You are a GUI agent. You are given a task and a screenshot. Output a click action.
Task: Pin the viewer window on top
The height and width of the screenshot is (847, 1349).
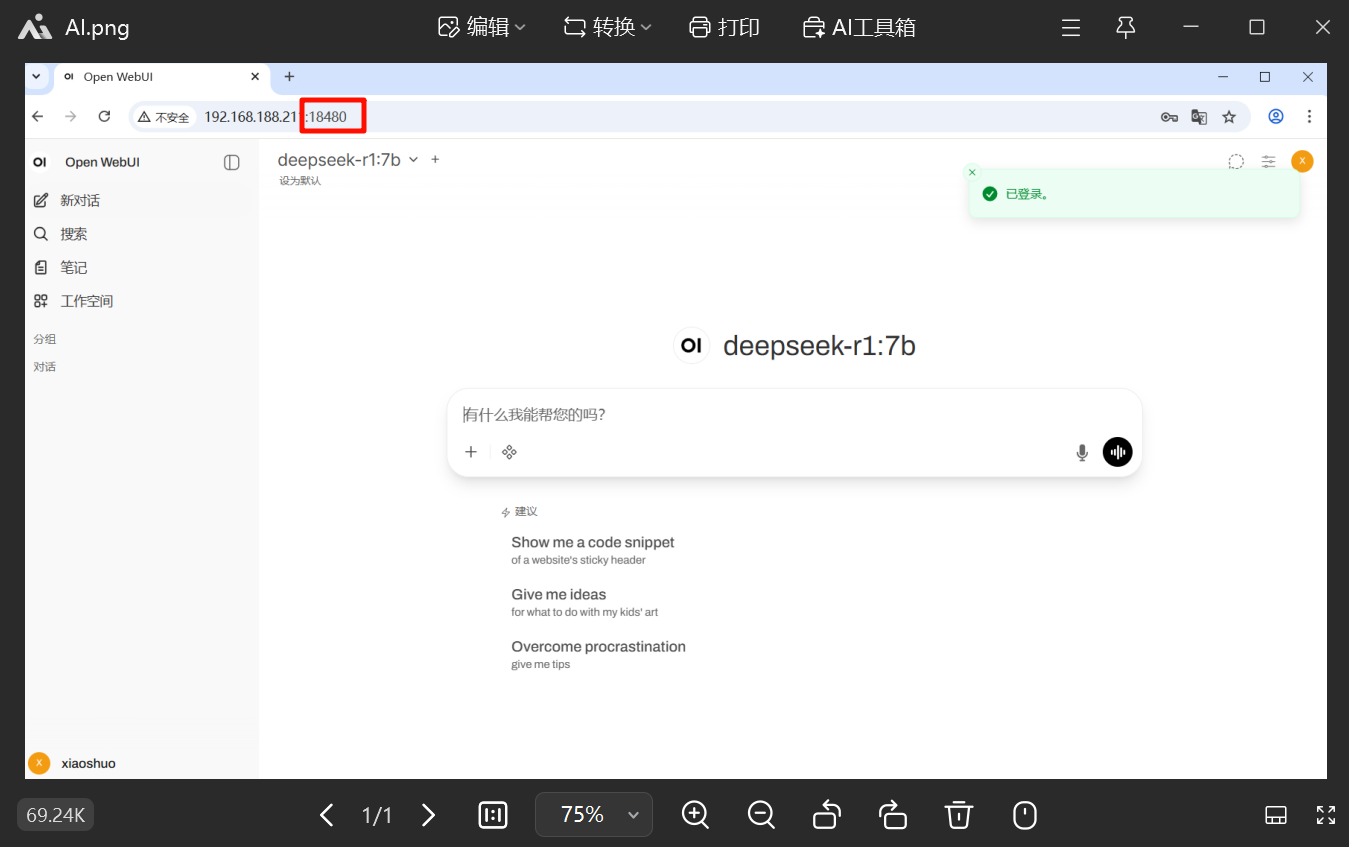click(x=1126, y=28)
